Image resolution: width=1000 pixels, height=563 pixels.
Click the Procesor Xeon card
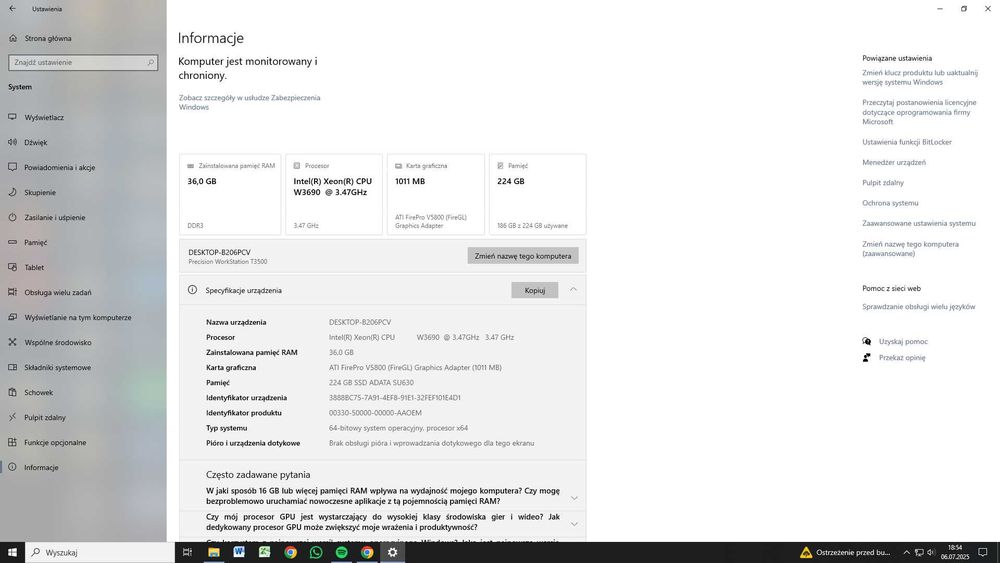pos(334,194)
